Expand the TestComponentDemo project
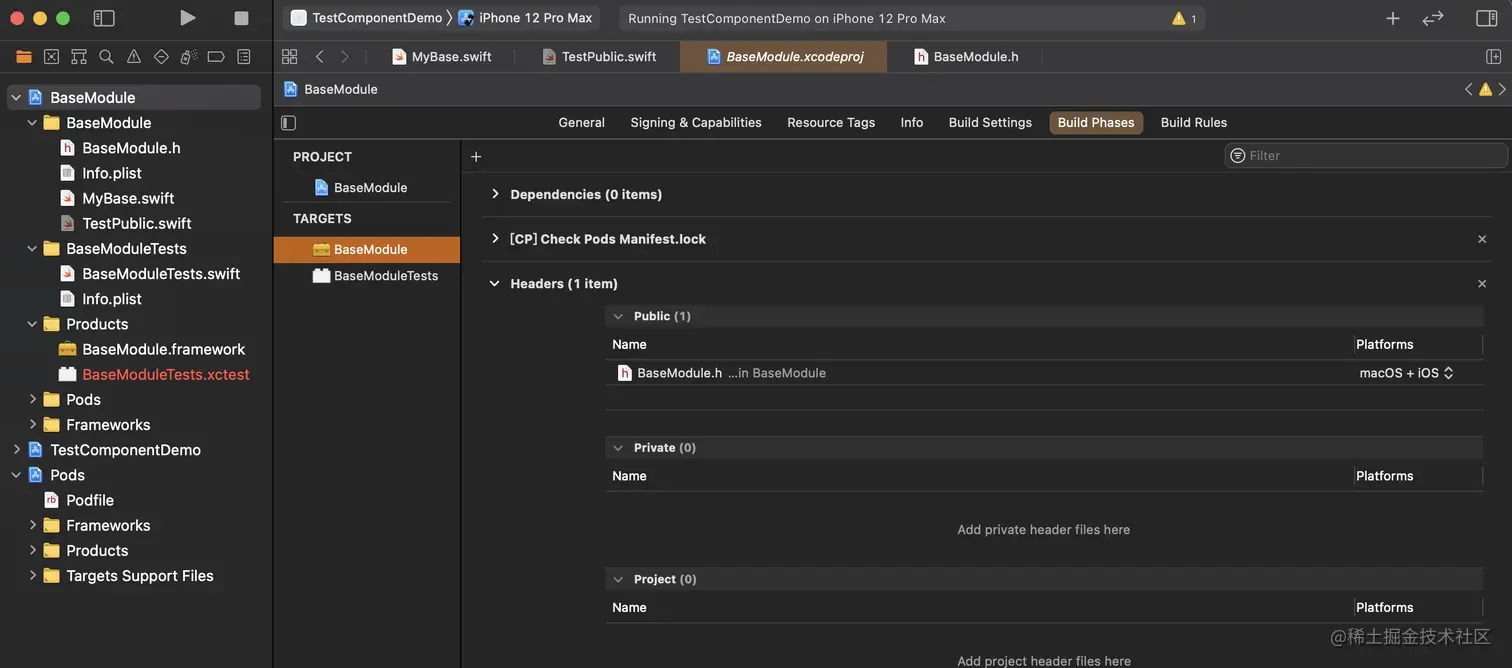 (x=17, y=450)
